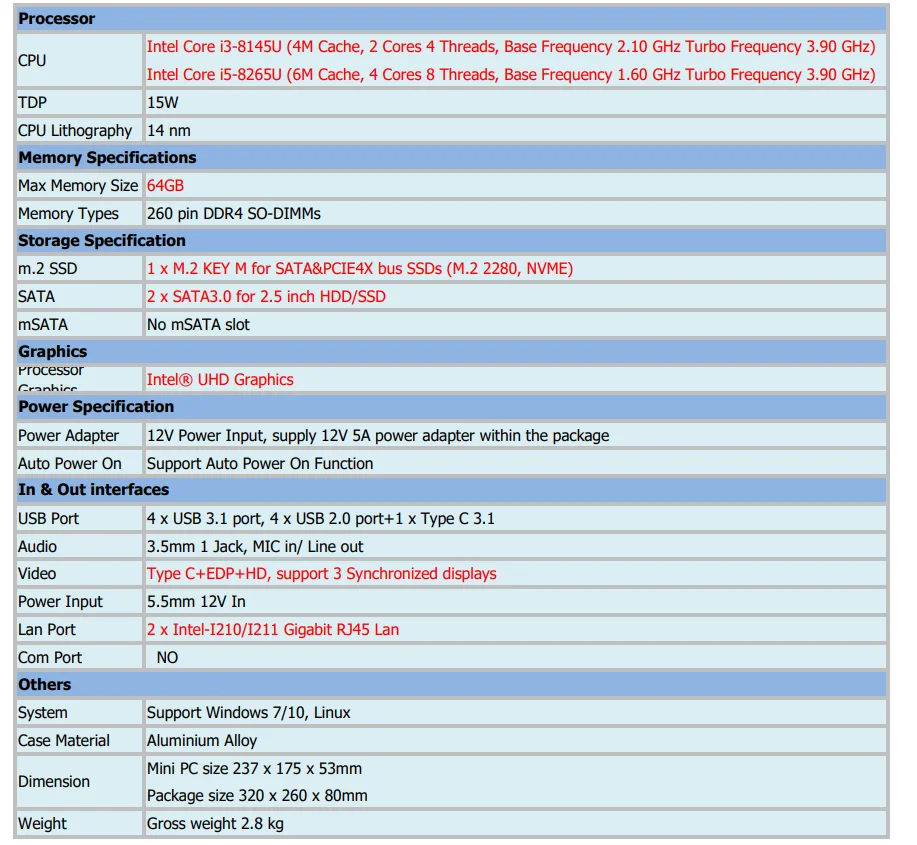Image resolution: width=917 pixels, height=845 pixels.
Task: Click the Gross weight 2.8 kg value
Action: pos(215,825)
